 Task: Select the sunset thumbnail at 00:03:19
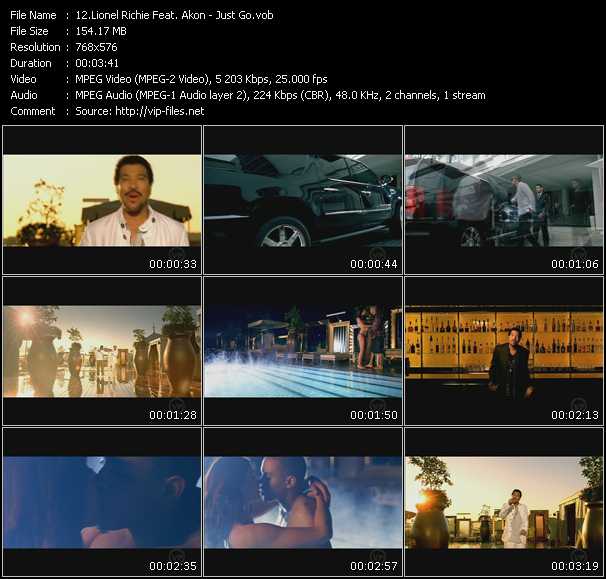point(504,502)
